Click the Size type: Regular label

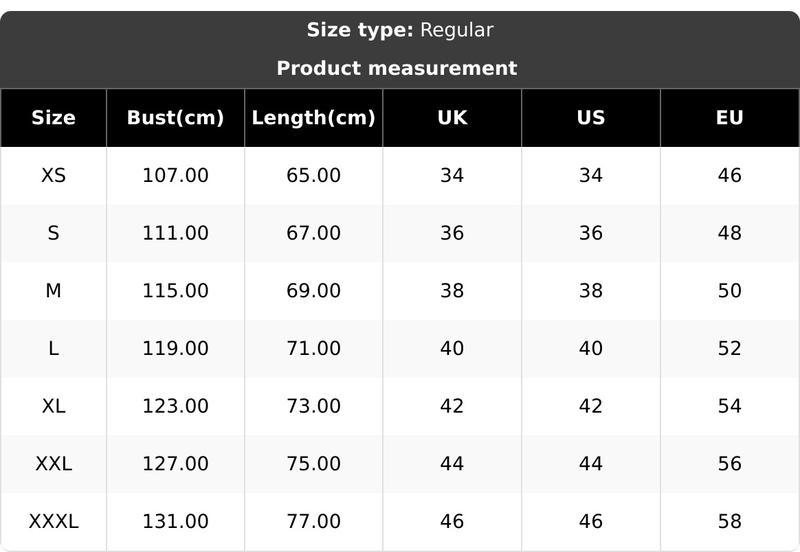coord(400,30)
